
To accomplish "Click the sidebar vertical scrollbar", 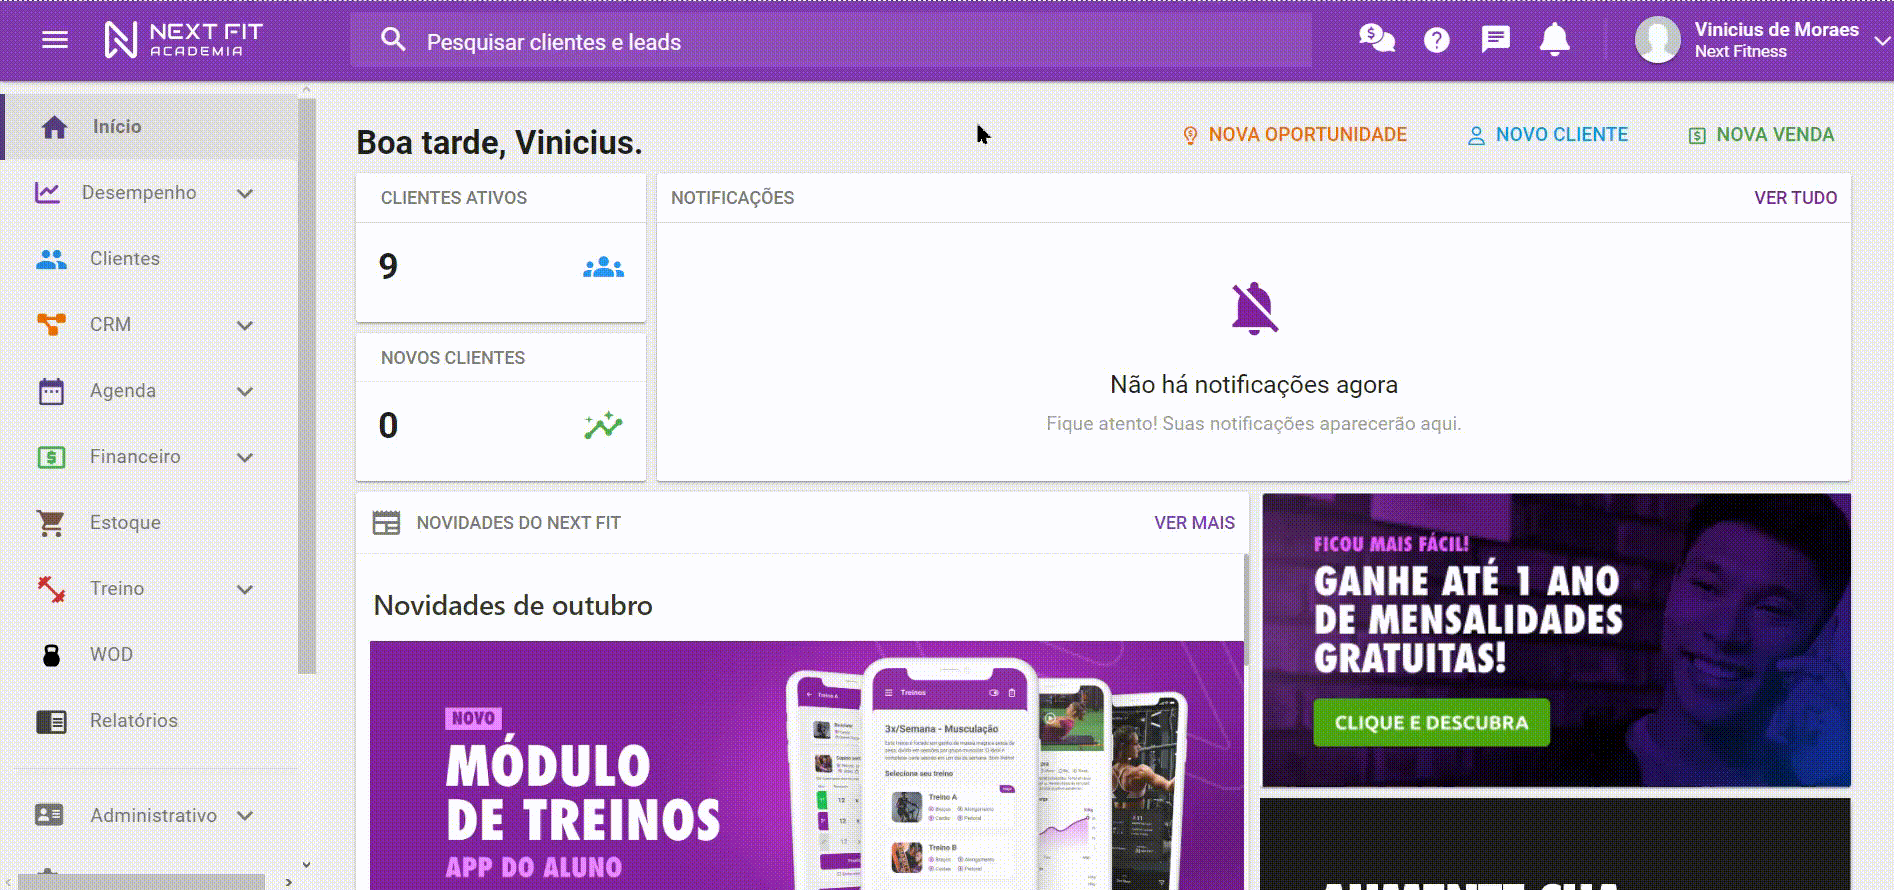I will pos(307,385).
